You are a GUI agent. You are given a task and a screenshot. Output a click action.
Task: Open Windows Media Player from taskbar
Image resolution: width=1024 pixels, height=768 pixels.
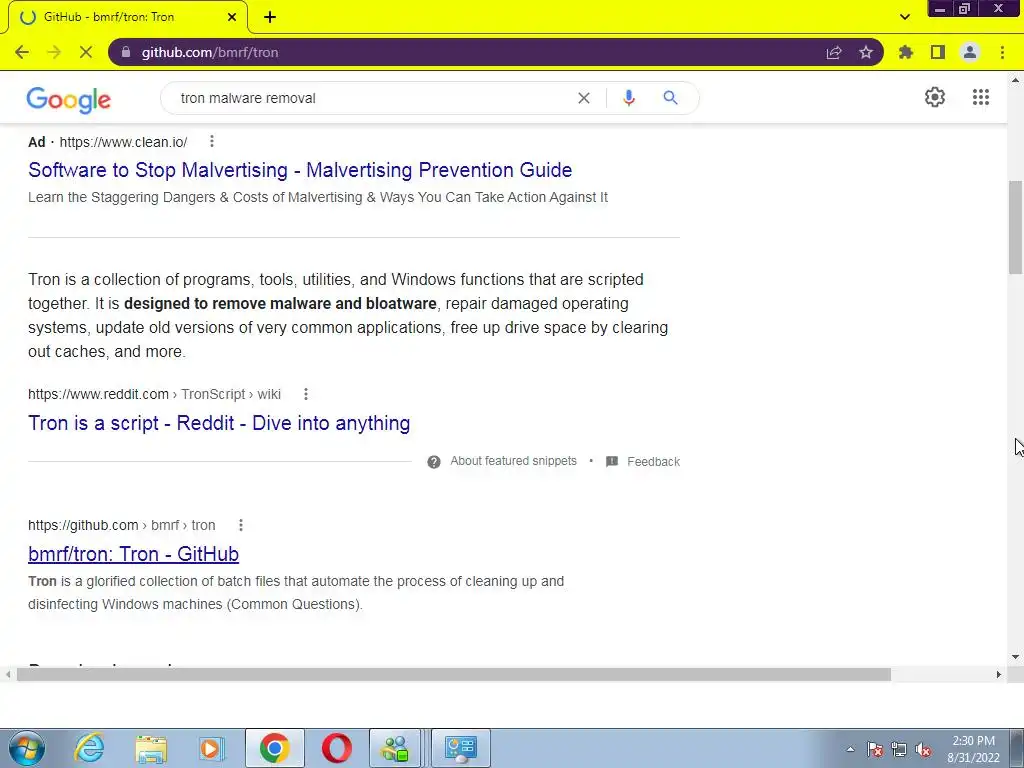pos(212,748)
